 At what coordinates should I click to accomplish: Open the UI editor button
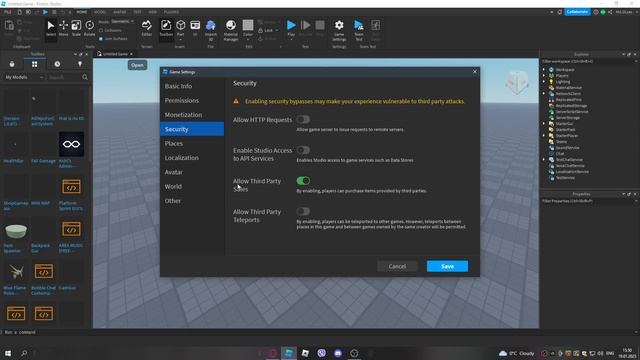[x=195, y=28]
